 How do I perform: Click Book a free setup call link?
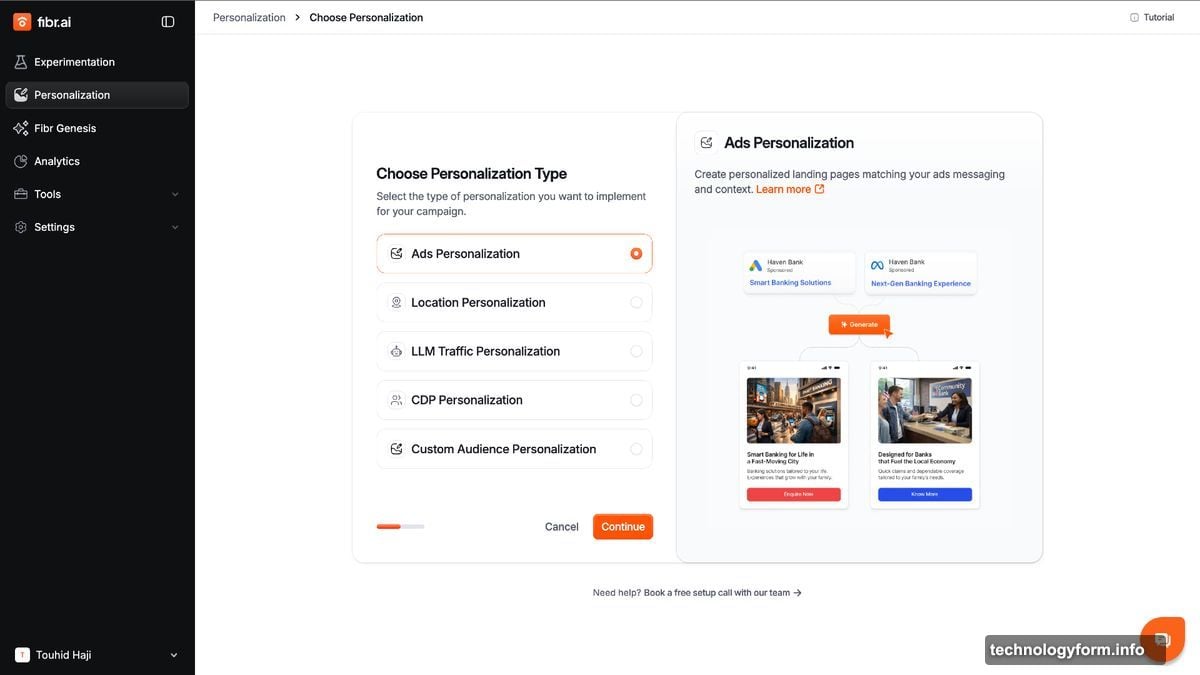point(722,593)
